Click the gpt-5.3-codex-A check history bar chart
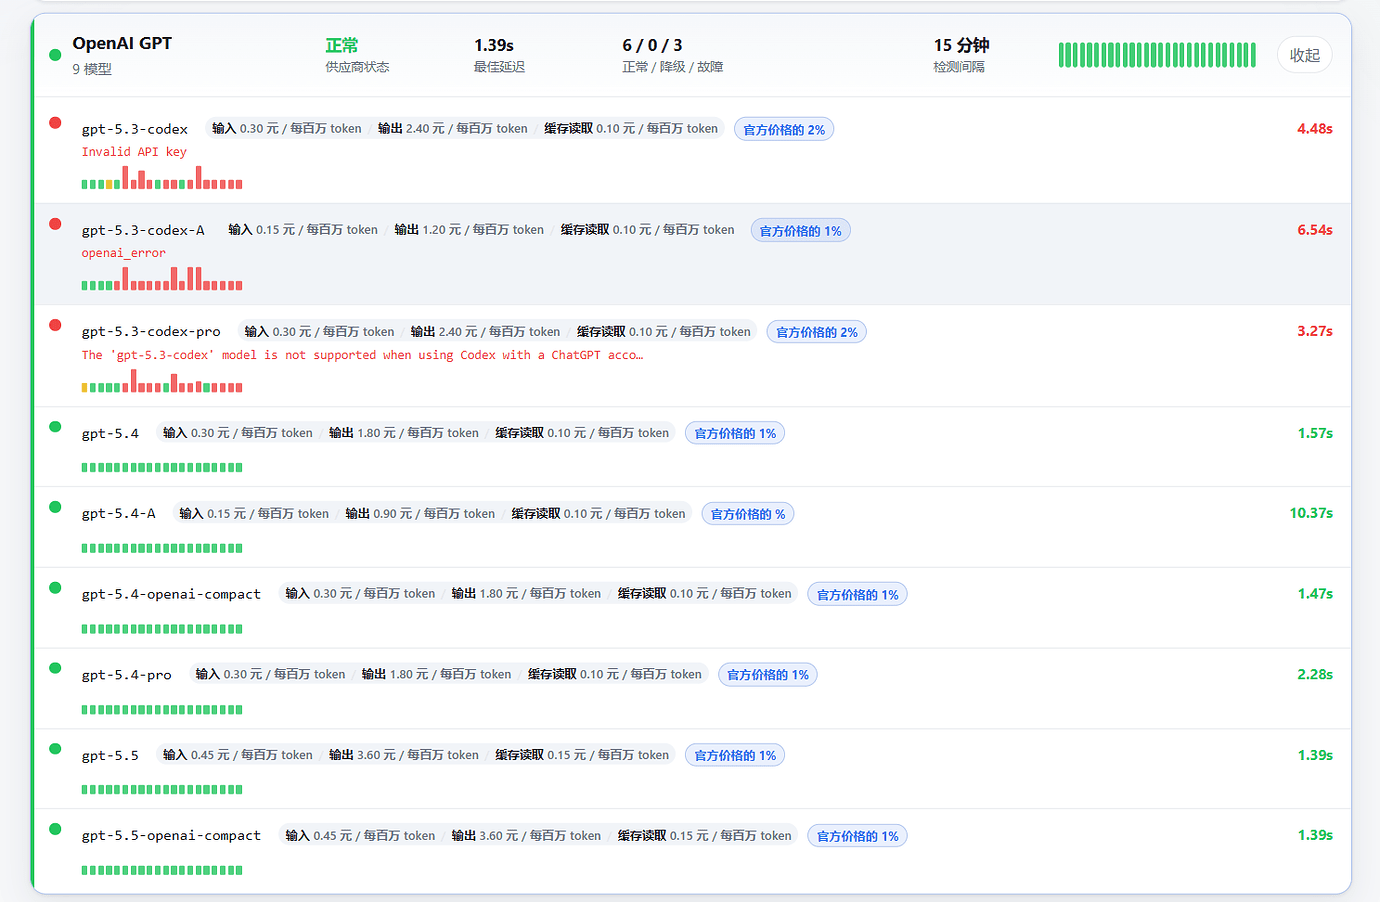The width and height of the screenshot is (1380, 902). pos(162,278)
